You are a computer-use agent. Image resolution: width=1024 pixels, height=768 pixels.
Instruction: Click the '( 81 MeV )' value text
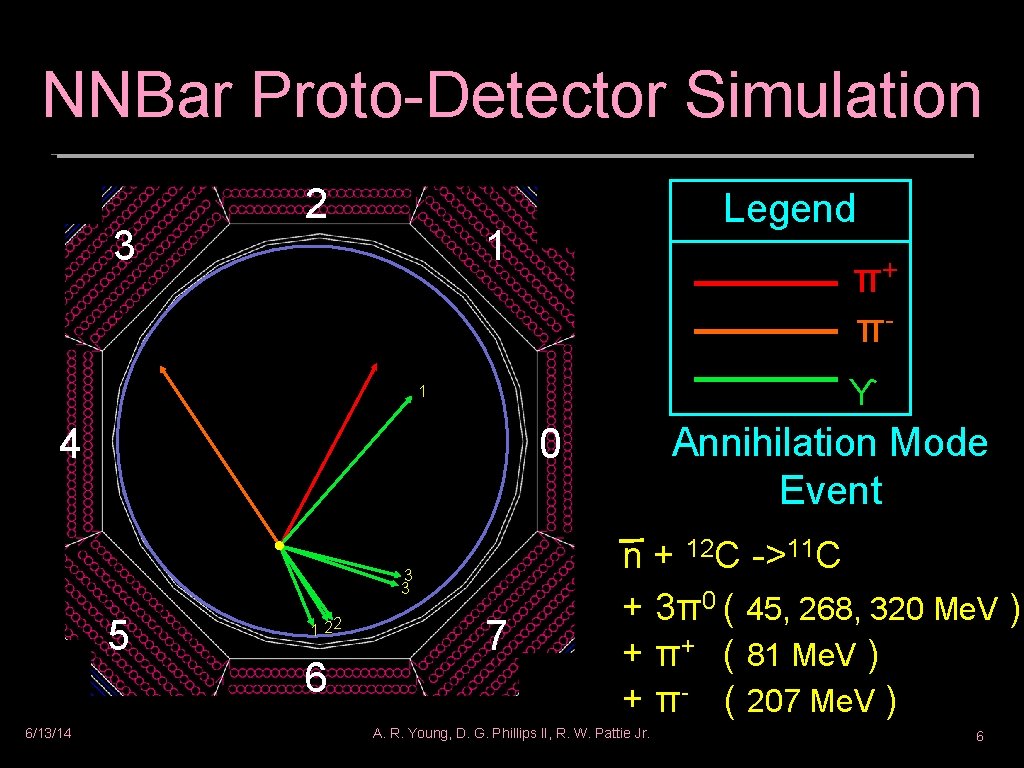801,654
